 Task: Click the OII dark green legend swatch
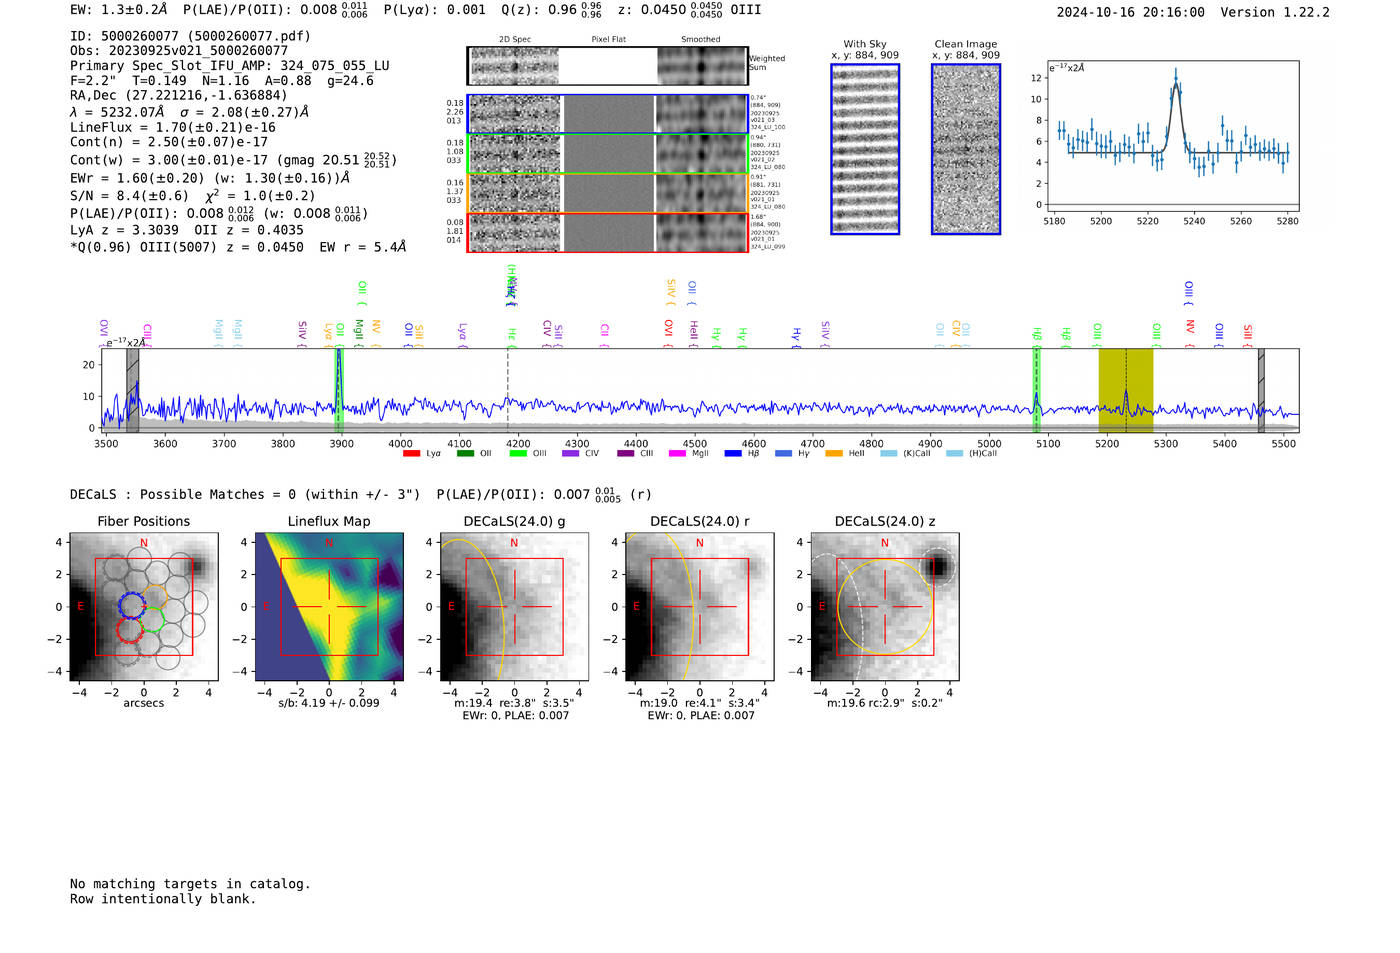click(x=465, y=454)
